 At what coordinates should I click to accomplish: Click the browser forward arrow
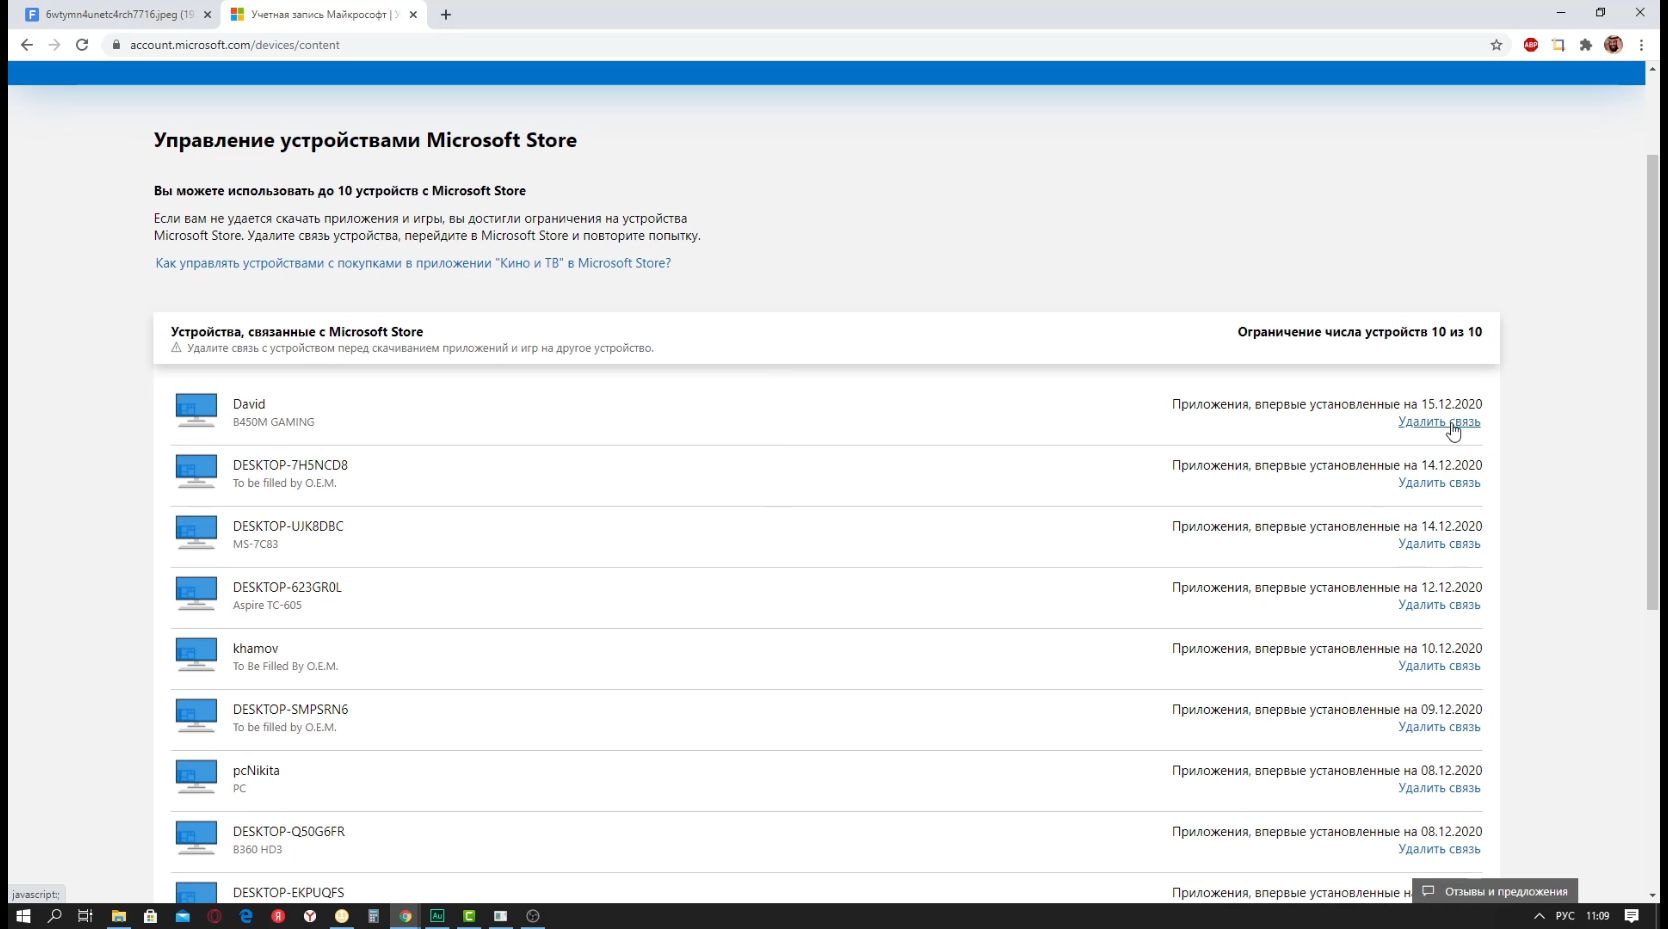click(x=54, y=45)
